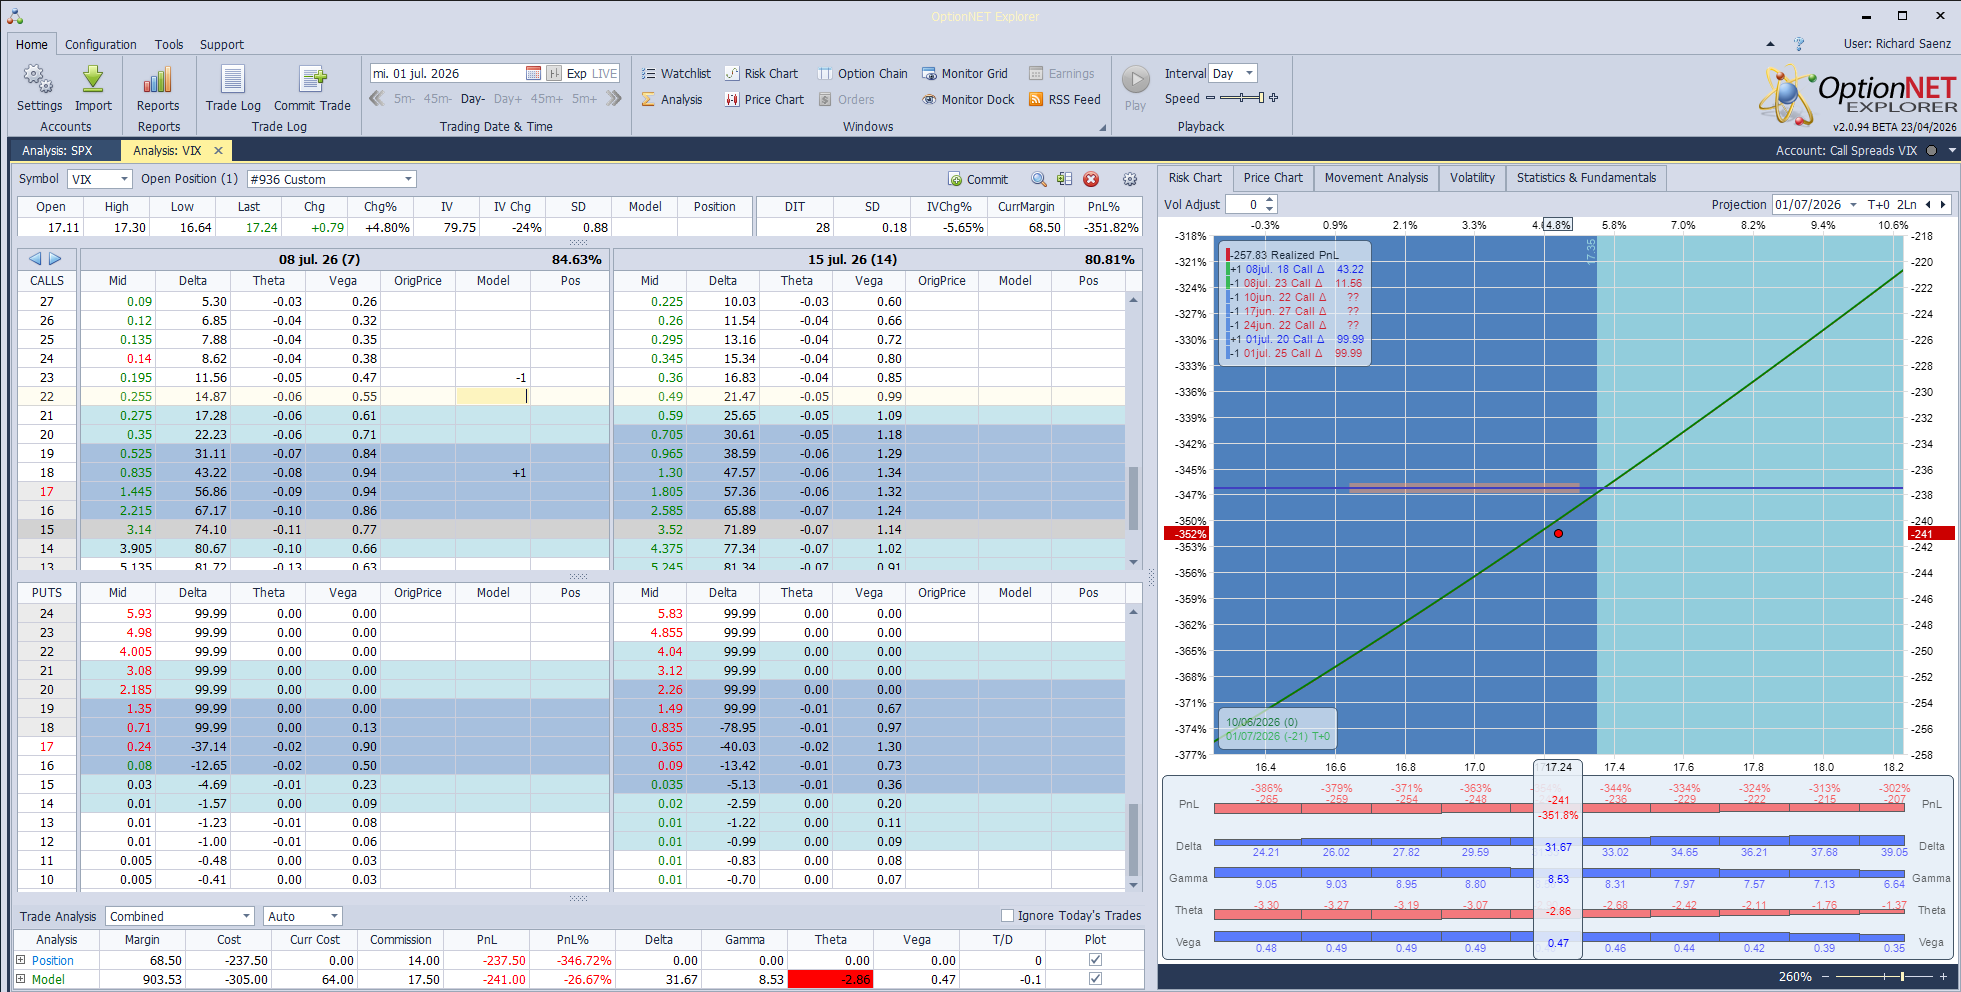The height and width of the screenshot is (992, 1961).
Task: Toggle Ignore Today's Trades checkbox
Action: click(x=1007, y=915)
